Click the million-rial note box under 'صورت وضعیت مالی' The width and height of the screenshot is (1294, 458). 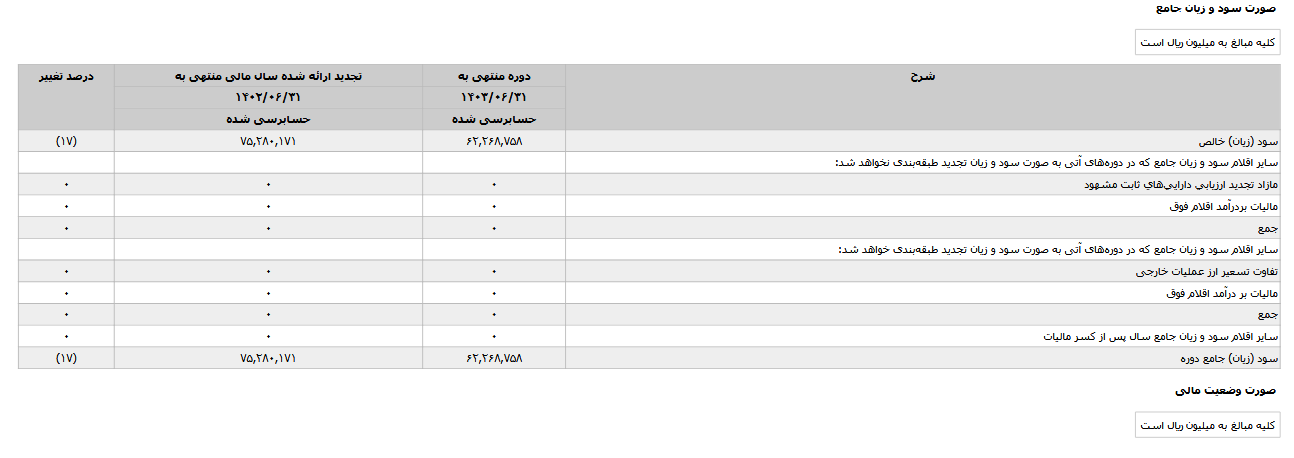tap(1208, 425)
